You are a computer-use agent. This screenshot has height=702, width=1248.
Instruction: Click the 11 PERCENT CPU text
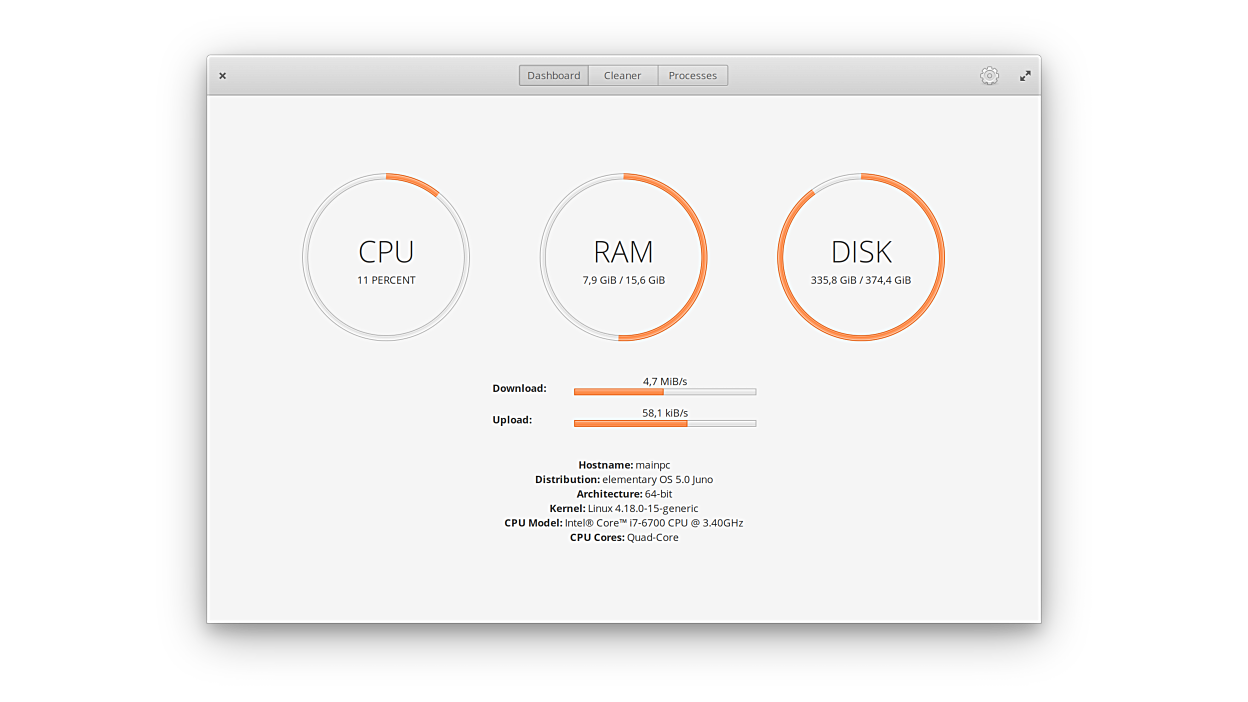(386, 281)
